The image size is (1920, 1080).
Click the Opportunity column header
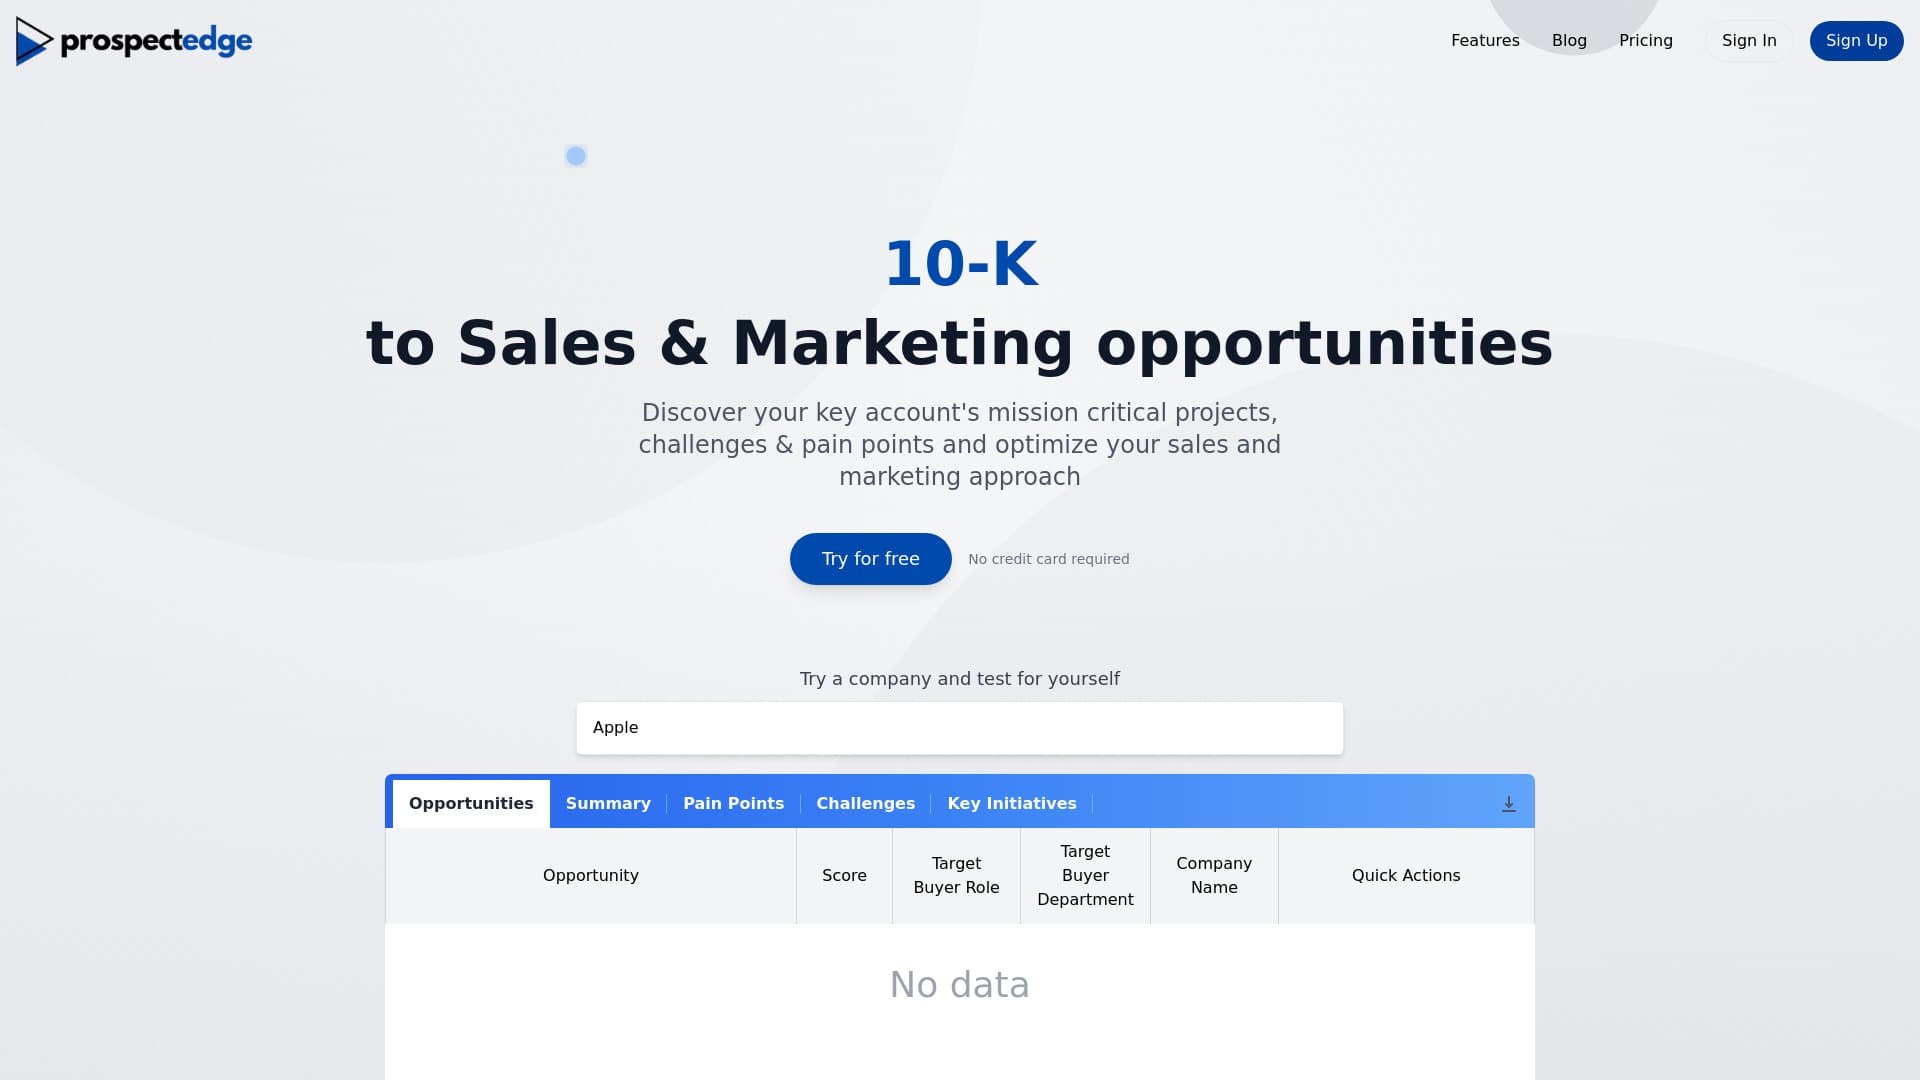coord(590,876)
